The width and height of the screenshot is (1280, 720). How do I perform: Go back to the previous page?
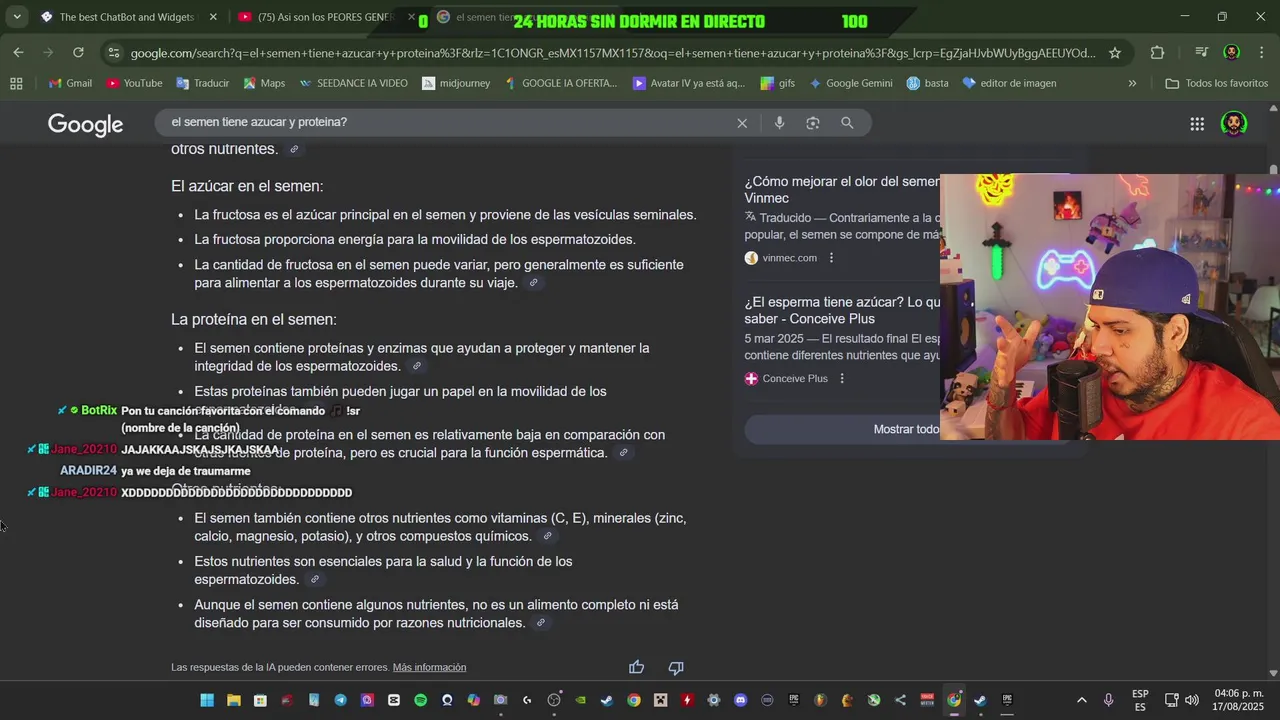(x=19, y=52)
